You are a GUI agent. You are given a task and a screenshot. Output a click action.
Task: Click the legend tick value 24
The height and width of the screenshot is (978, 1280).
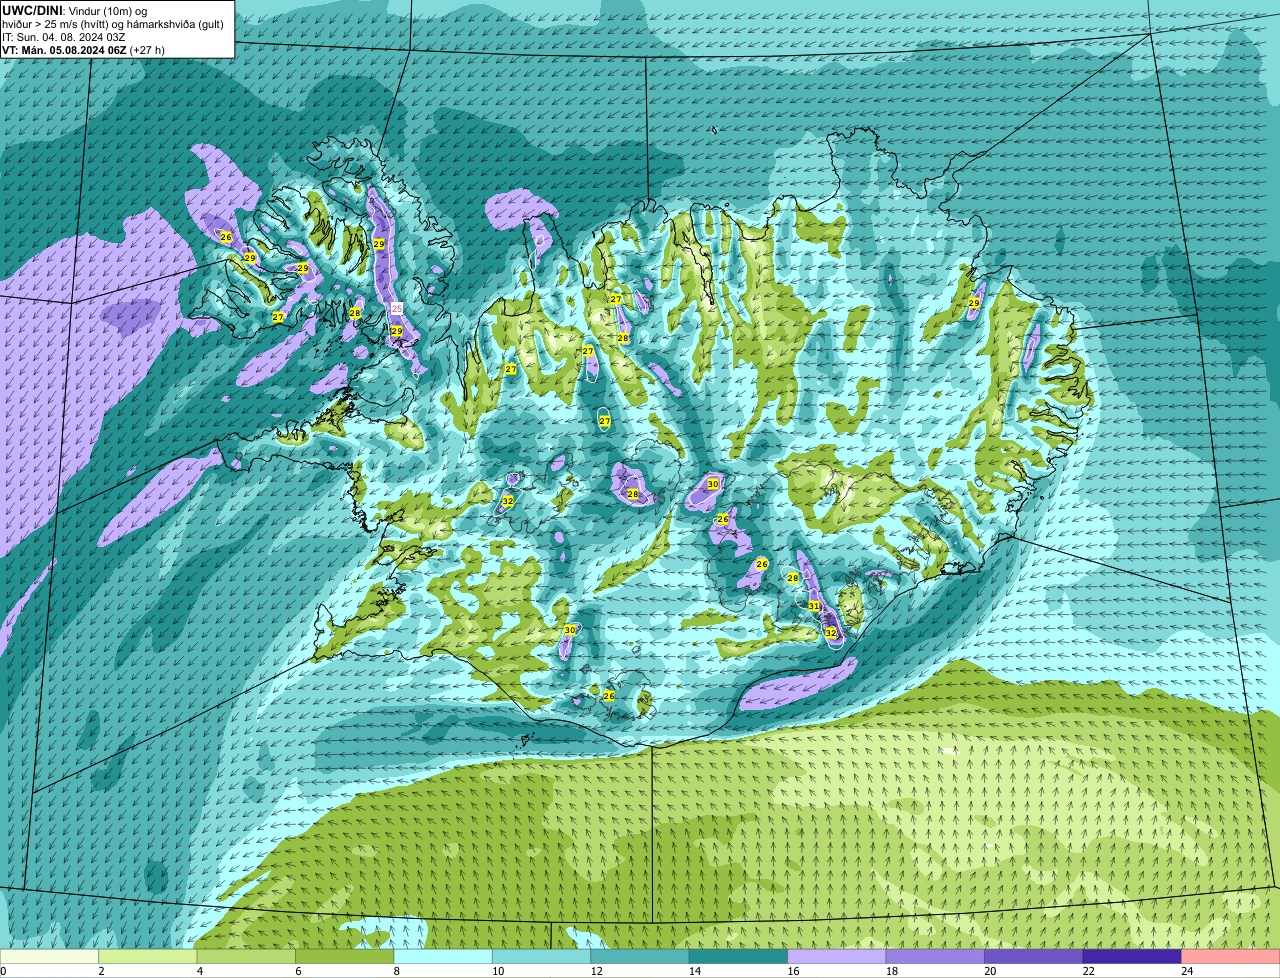click(1187, 971)
